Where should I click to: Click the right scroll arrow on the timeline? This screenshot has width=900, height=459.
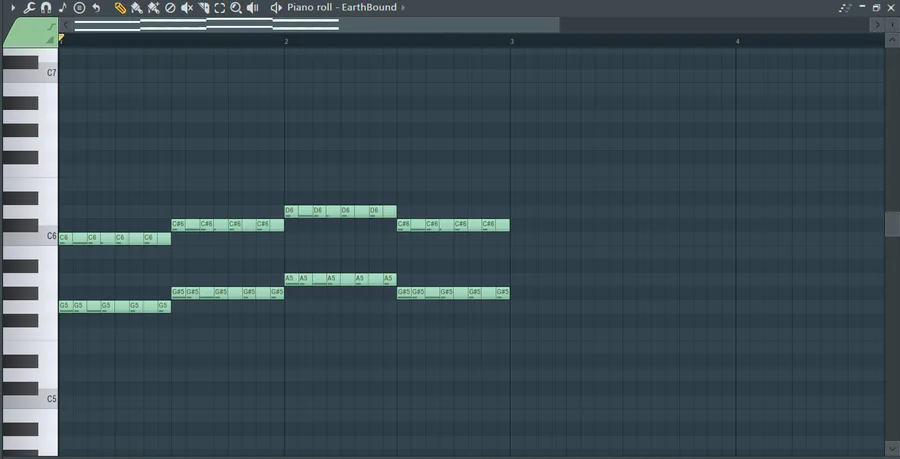(877, 25)
